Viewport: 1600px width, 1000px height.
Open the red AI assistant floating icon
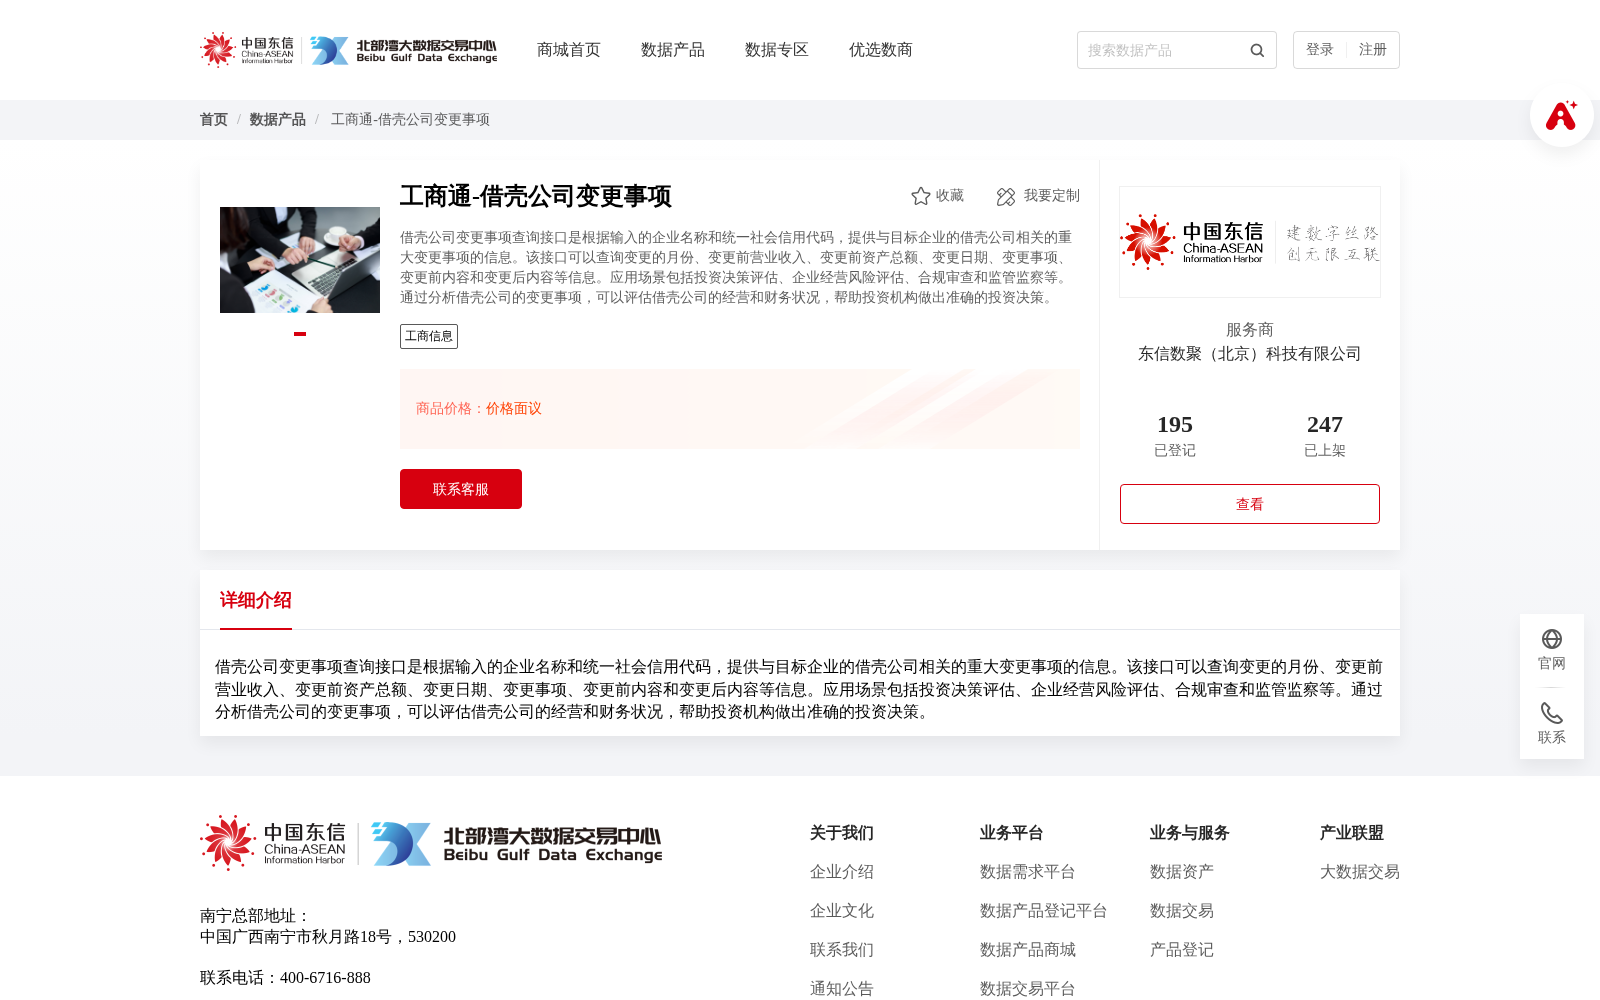(1561, 115)
